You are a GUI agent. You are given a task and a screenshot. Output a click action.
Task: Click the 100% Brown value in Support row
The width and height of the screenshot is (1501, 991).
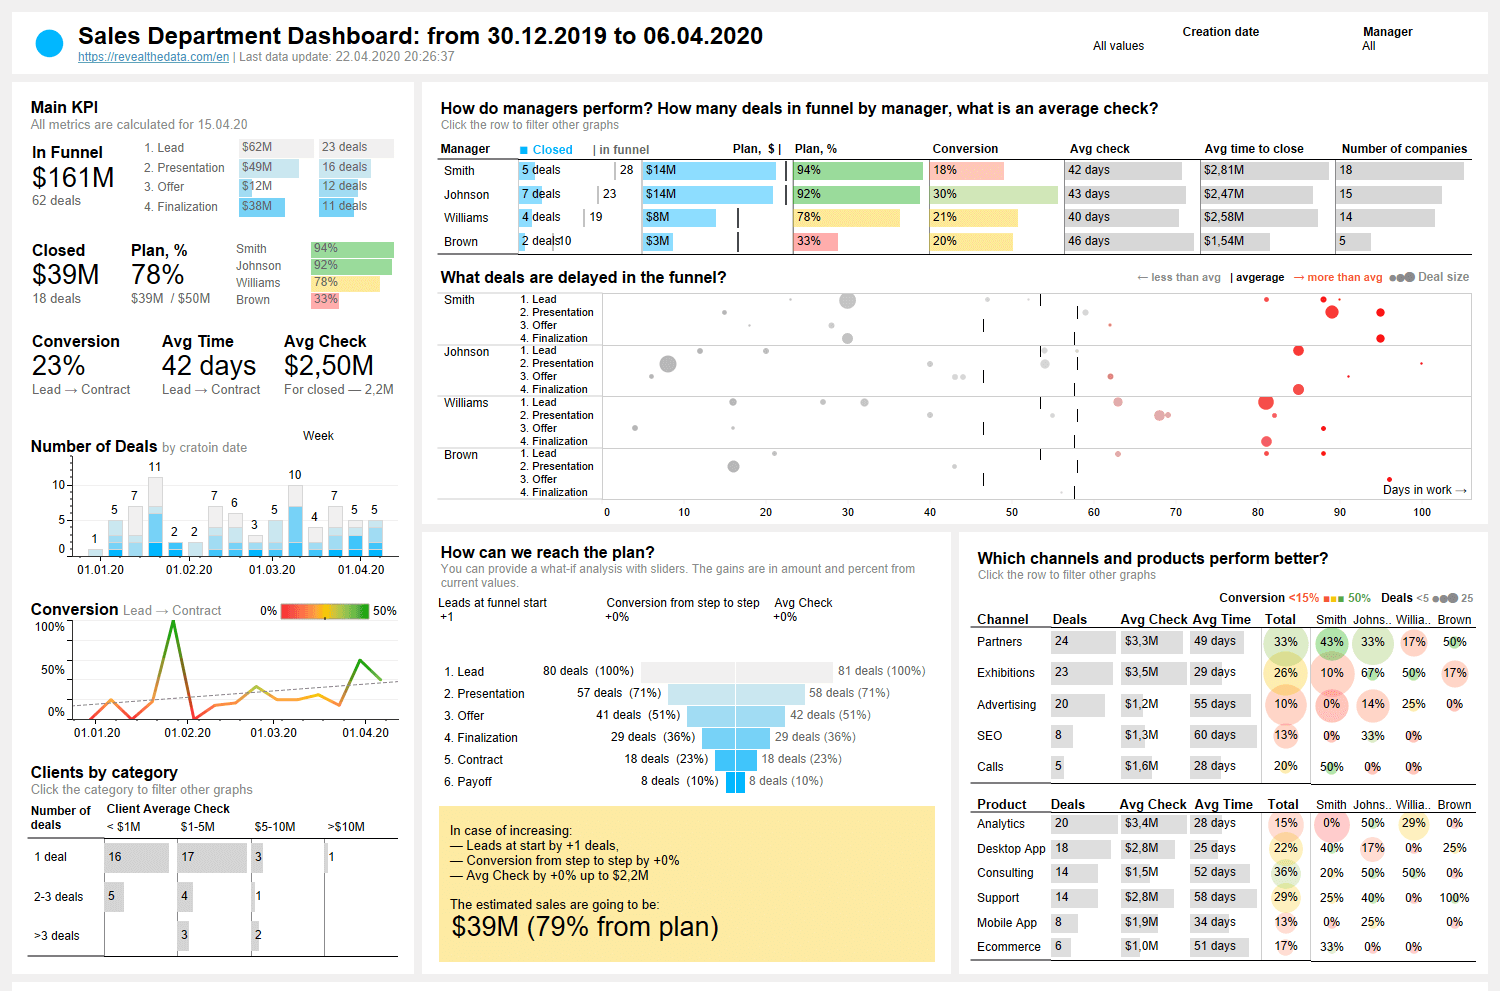1454,898
